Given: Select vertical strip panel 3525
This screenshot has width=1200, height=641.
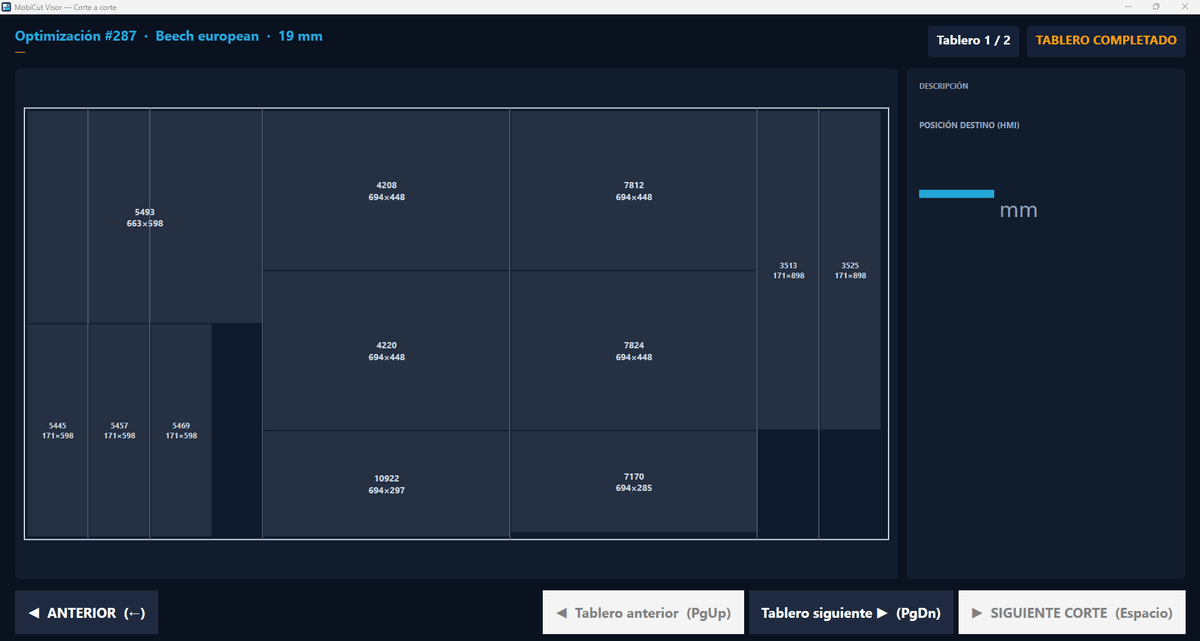Looking at the screenshot, I should coord(850,270).
